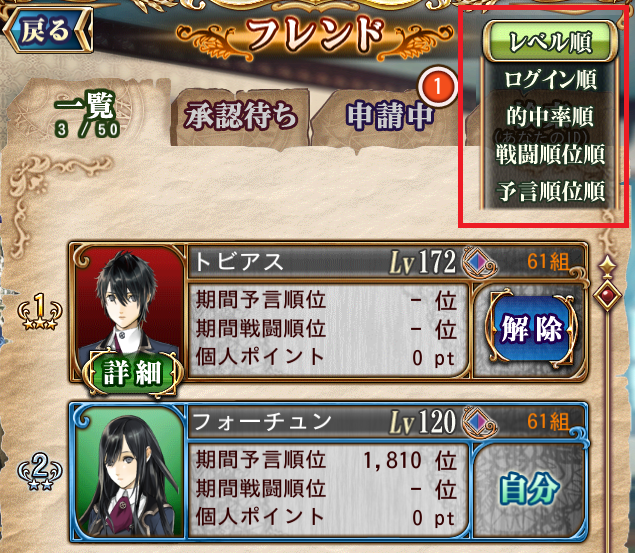
Task: Select ログイン順 sort option
Action: 550,79
